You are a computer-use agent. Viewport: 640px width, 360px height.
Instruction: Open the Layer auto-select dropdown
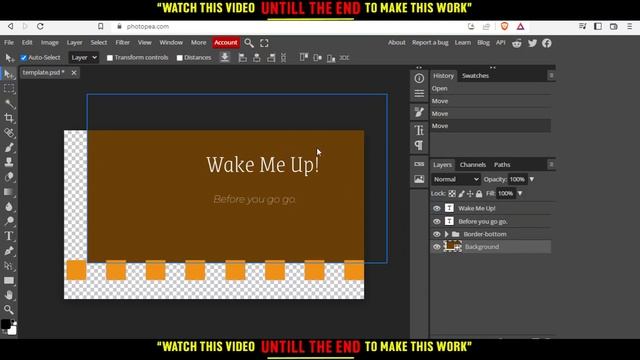click(84, 58)
